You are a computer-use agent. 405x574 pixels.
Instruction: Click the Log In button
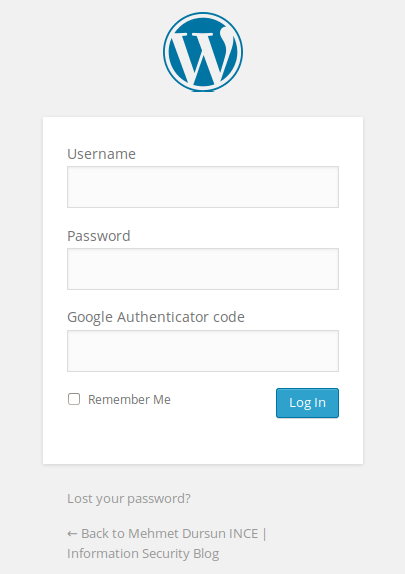tap(307, 403)
